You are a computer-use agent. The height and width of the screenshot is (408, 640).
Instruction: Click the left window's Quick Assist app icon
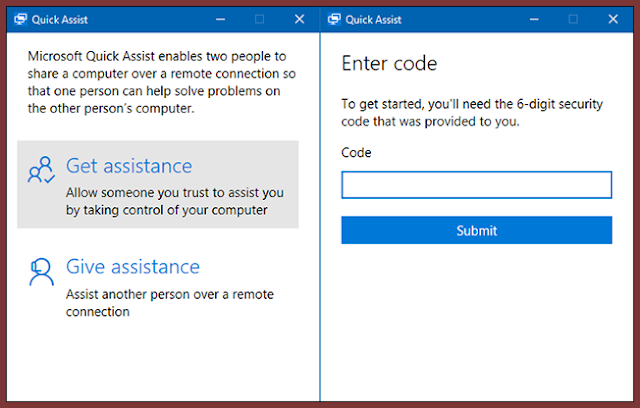(x=20, y=19)
